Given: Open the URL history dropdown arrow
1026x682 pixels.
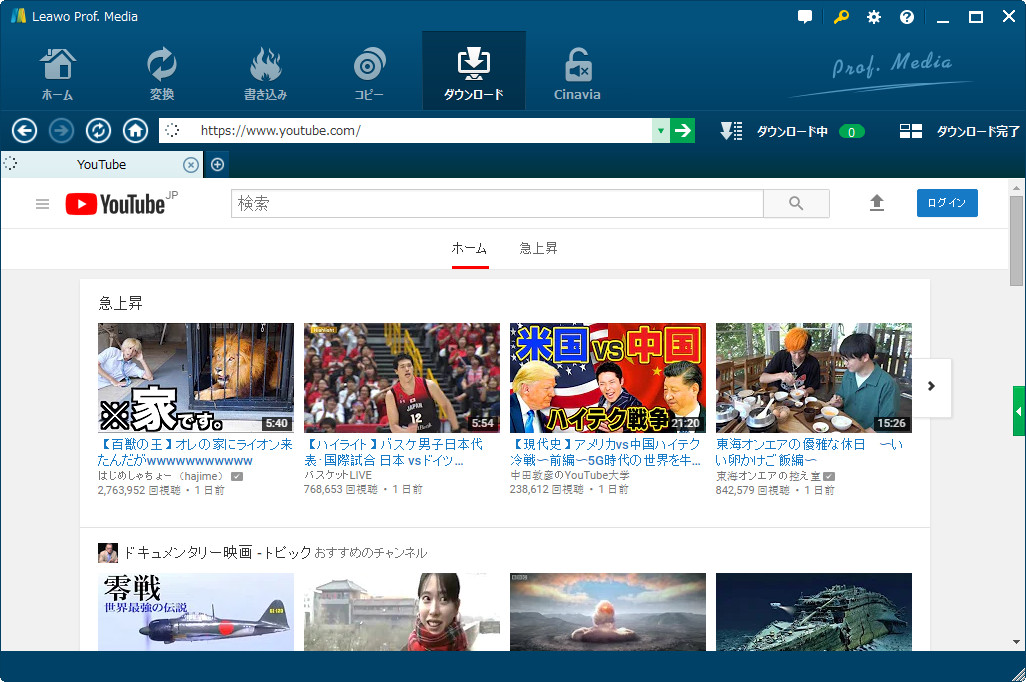Looking at the screenshot, I should 661,130.
